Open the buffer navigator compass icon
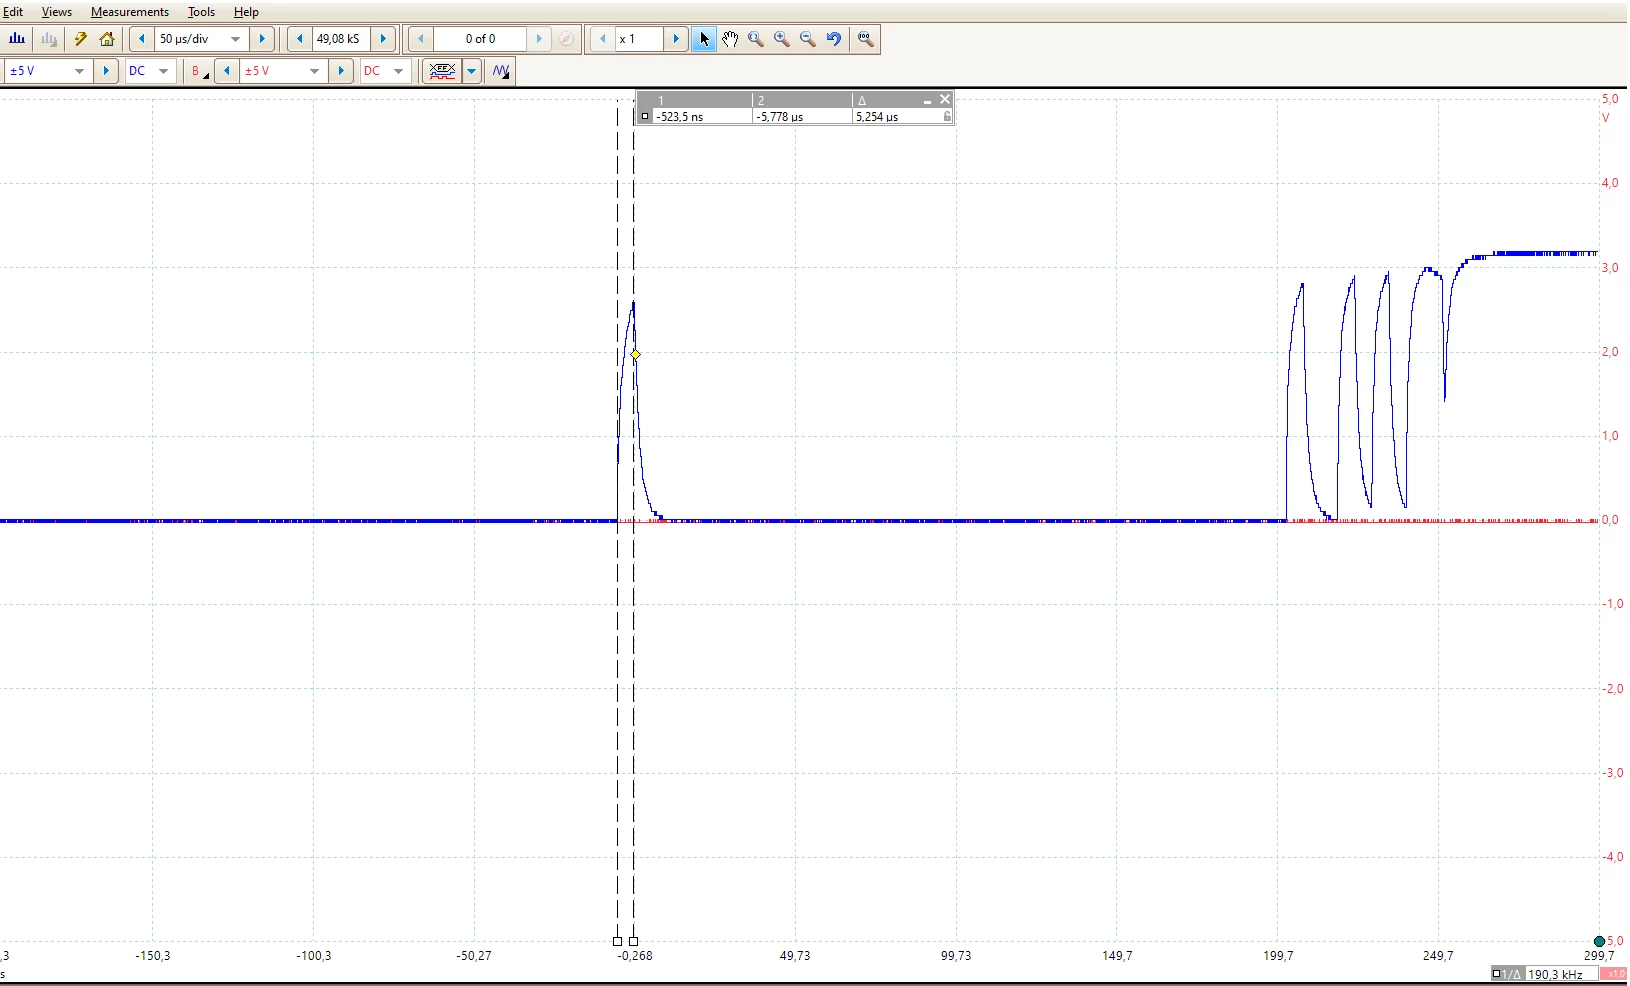 566,39
